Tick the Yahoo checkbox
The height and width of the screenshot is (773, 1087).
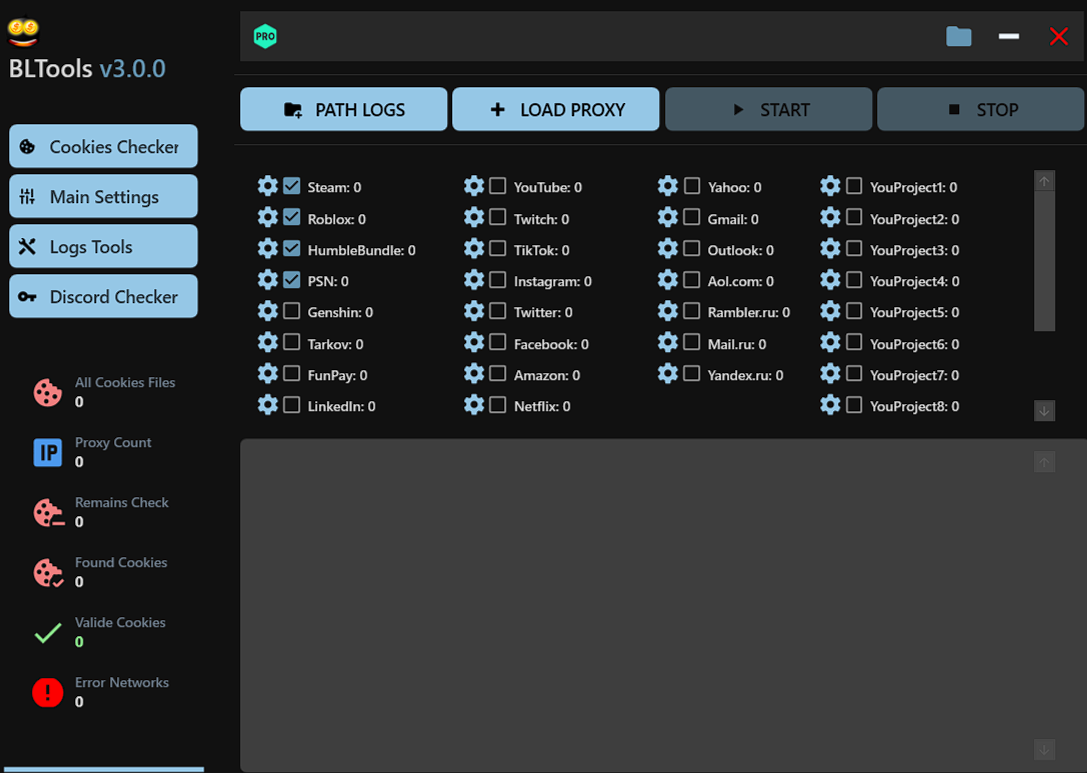click(692, 186)
